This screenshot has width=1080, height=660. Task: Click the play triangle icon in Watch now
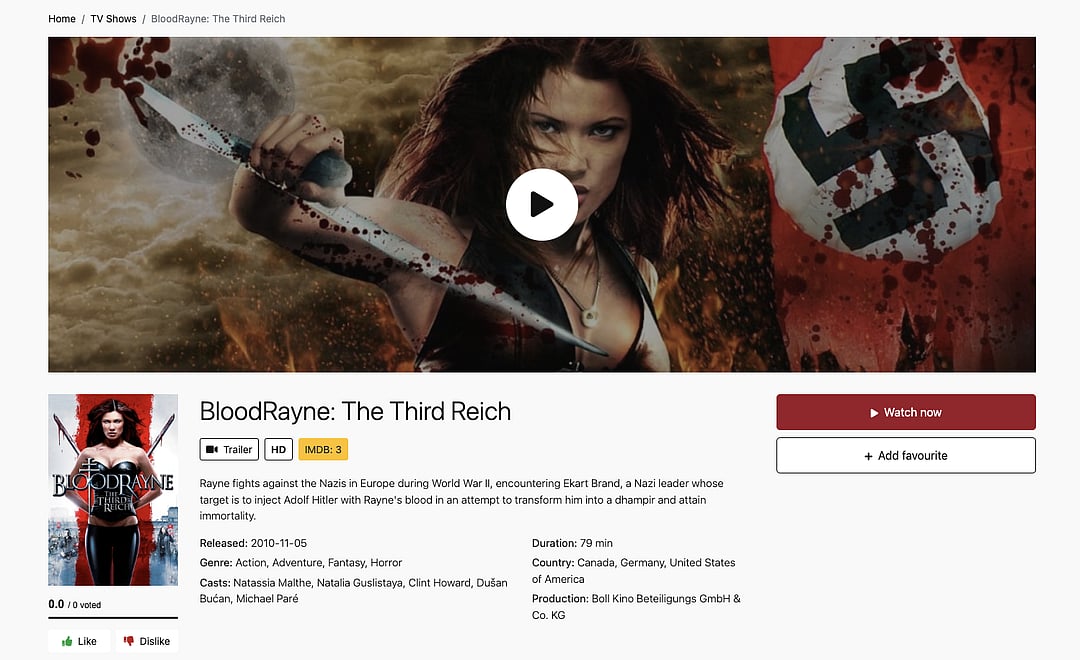874,413
